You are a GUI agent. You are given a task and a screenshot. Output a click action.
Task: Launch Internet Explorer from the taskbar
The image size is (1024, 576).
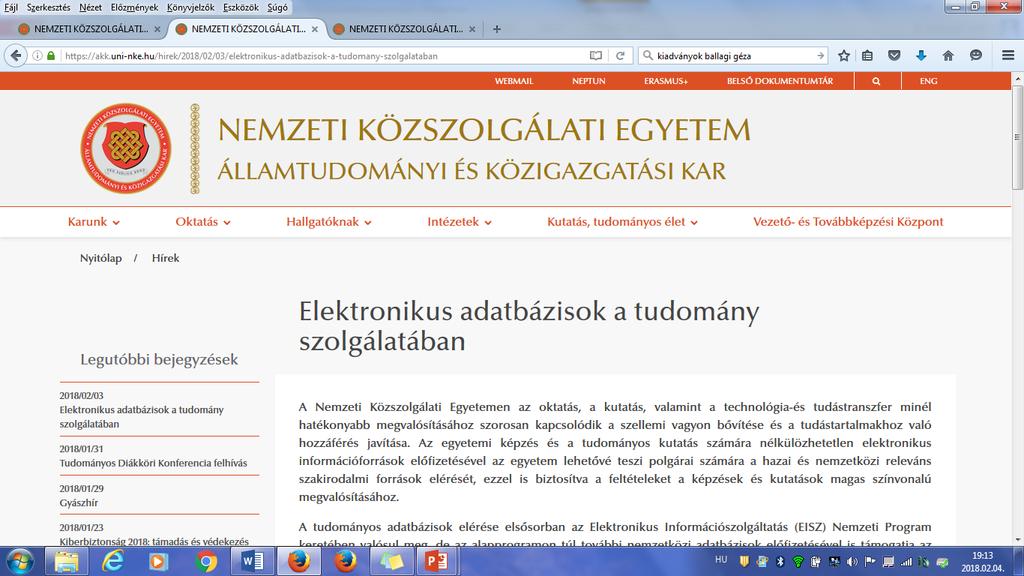pos(113,562)
